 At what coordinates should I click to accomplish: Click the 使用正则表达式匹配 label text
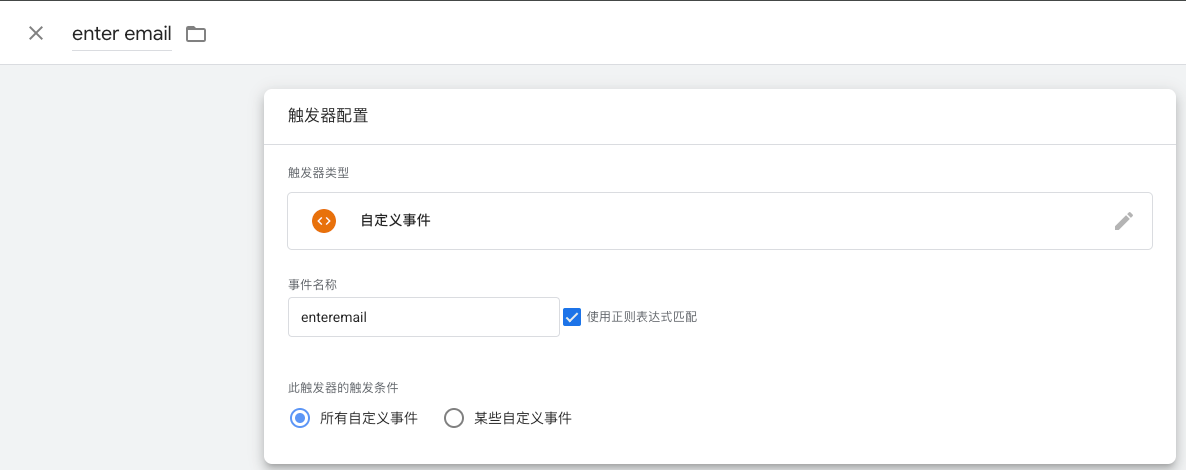[641, 317]
